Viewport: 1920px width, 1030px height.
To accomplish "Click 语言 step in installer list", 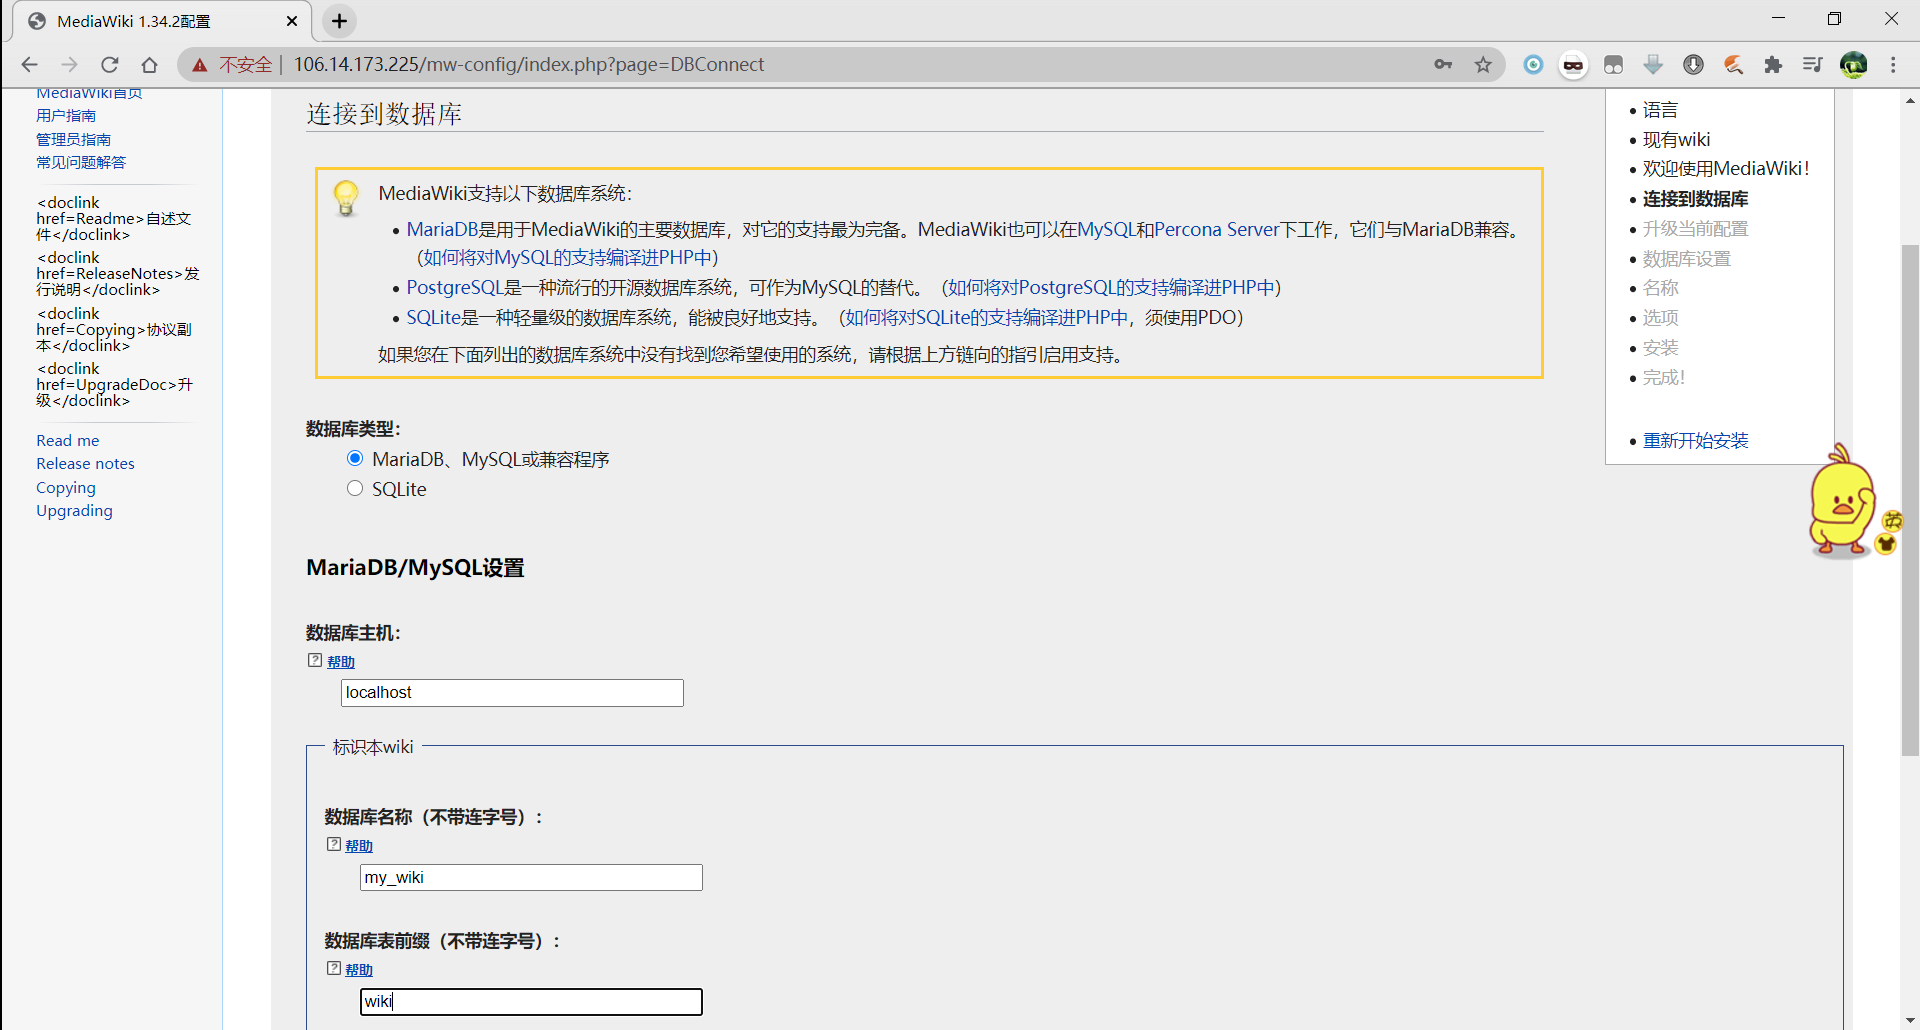I will pyautogui.click(x=1660, y=110).
